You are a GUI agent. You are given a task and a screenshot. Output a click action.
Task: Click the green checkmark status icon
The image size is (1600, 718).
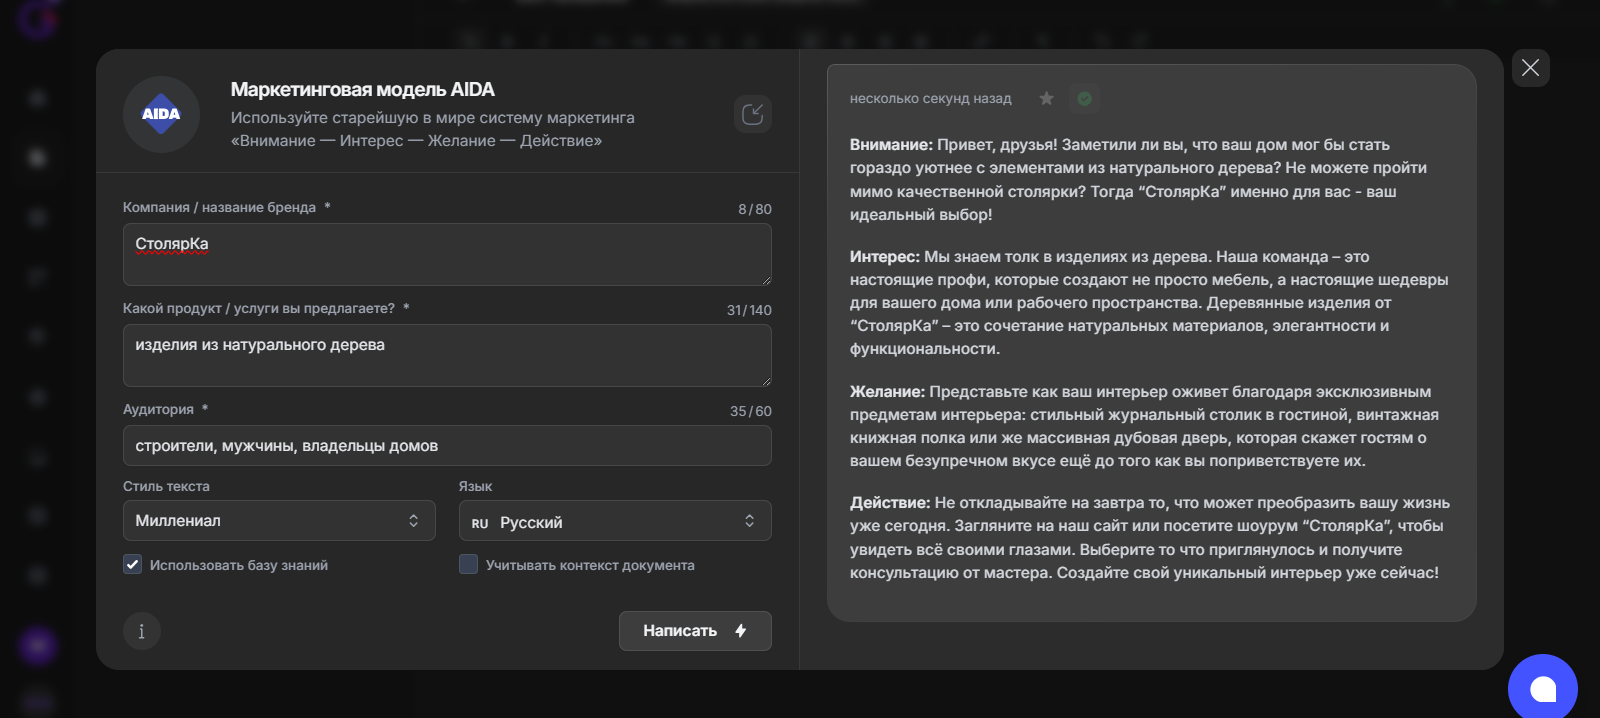(x=1084, y=98)
